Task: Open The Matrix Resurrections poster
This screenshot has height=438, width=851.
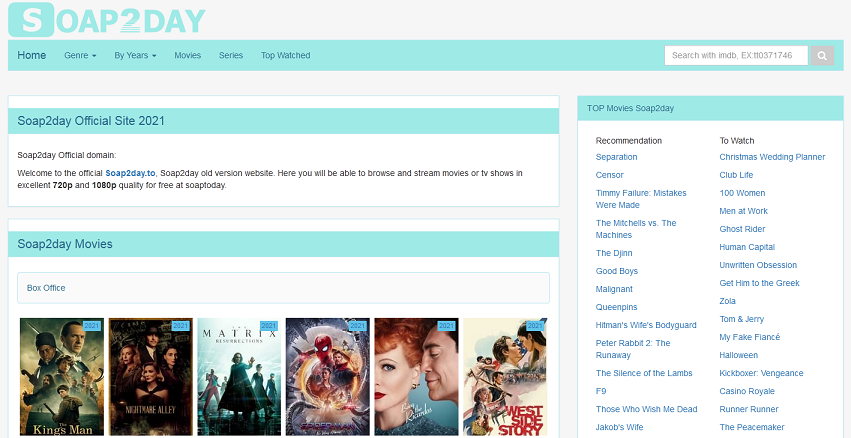Action: 239,377
